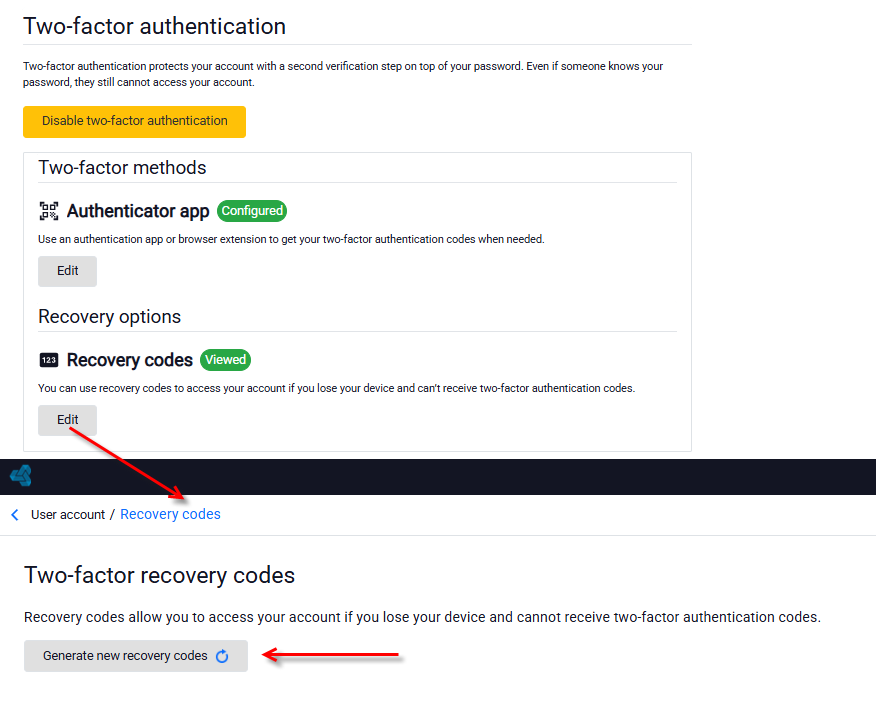This screenshot has height=706, width=876.
Task: Click the Two-factor authentication heading
Action: tap(154, 26)
